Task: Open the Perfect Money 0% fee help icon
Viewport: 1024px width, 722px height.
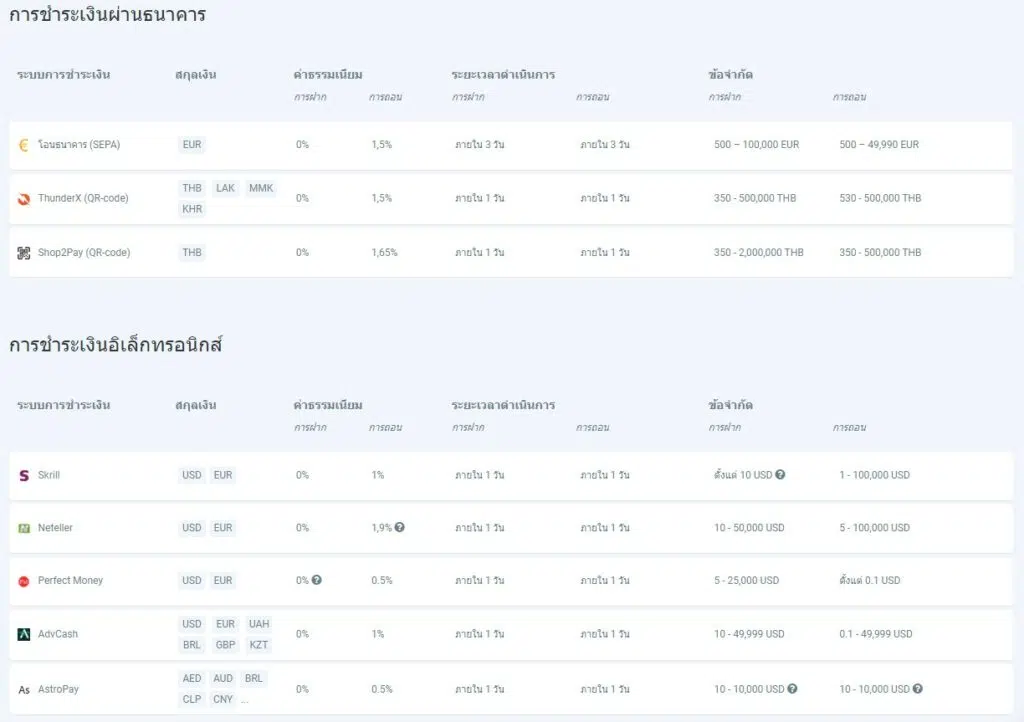Action: tap(317, 580)
